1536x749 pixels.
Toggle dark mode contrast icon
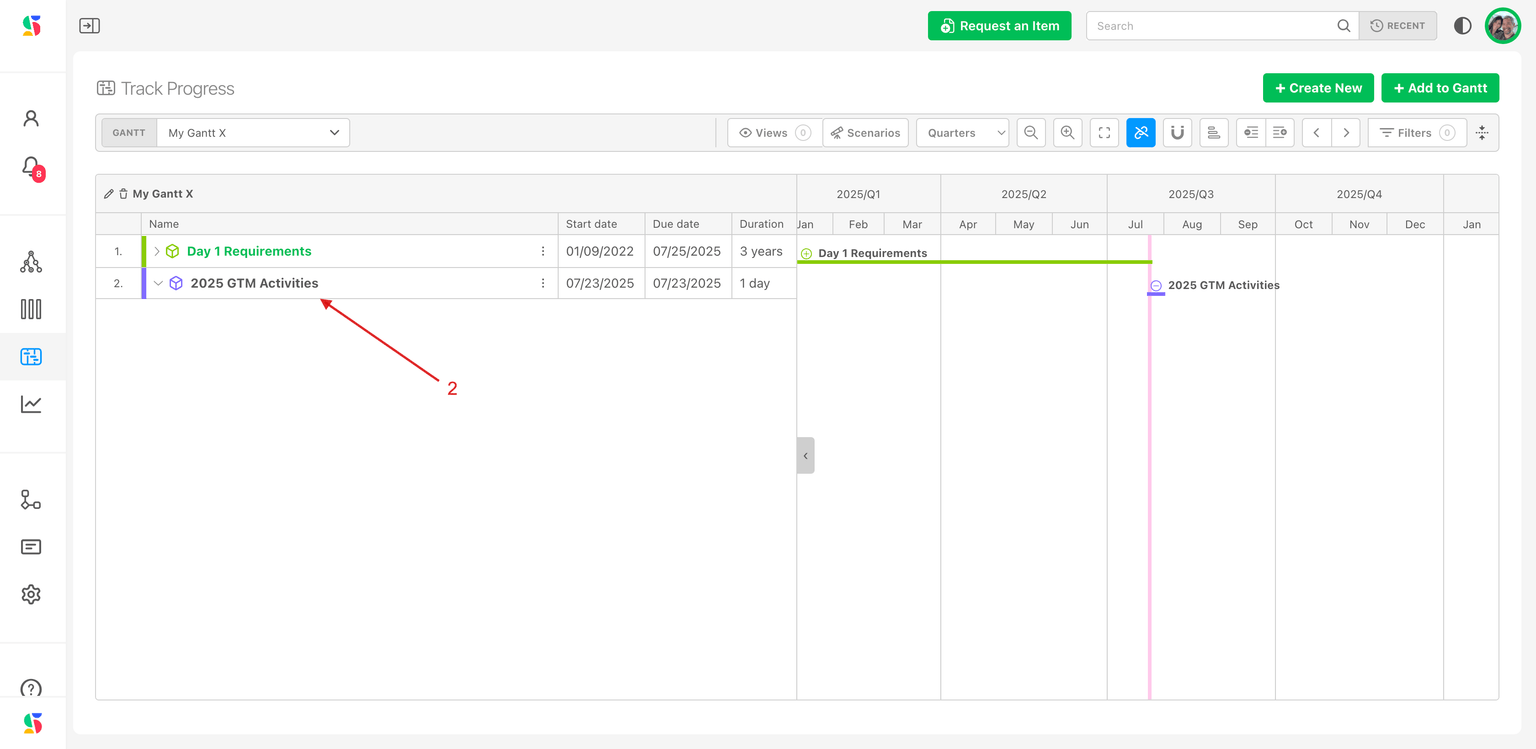coord(1462,26)
